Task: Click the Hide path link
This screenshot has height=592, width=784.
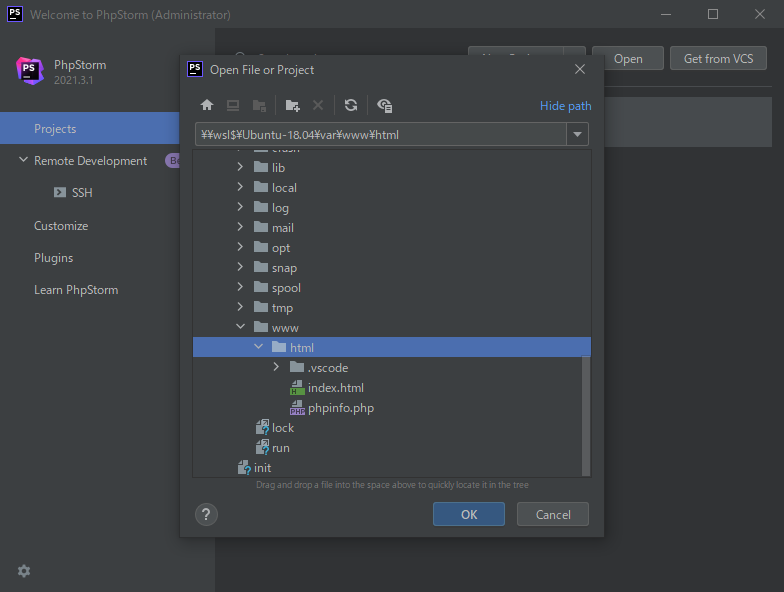Action: [565, 106]
